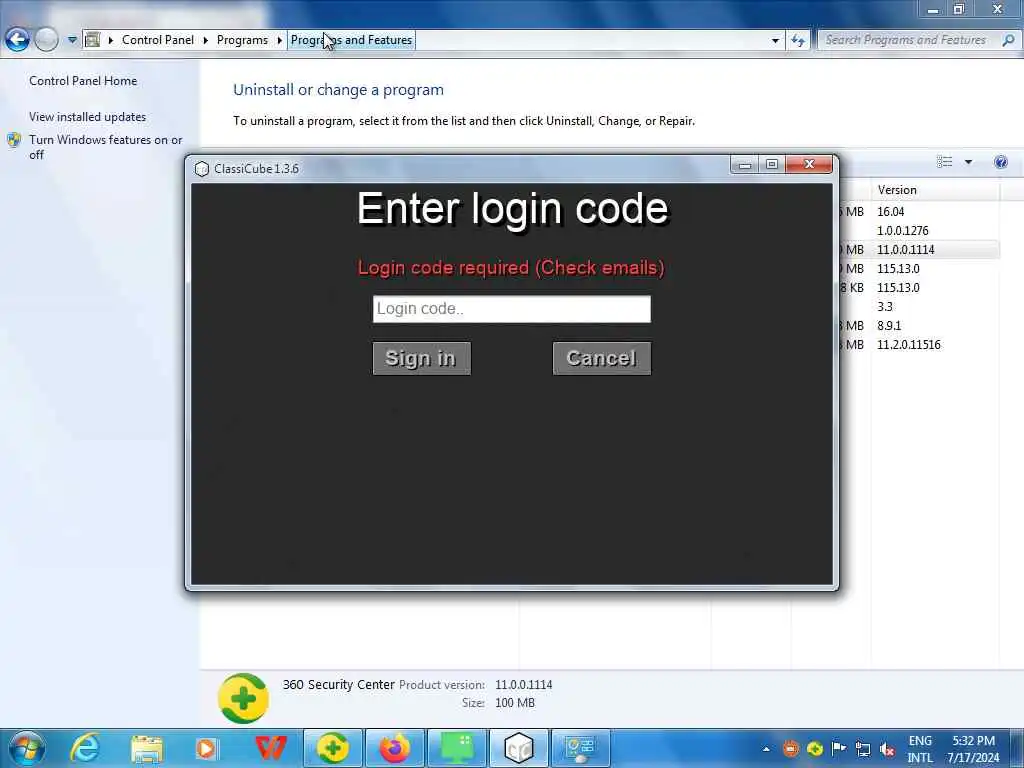This screenshot has width=1024, height=768.
Task: Click the Explorer forward arrow button
Action: (46, 40)
